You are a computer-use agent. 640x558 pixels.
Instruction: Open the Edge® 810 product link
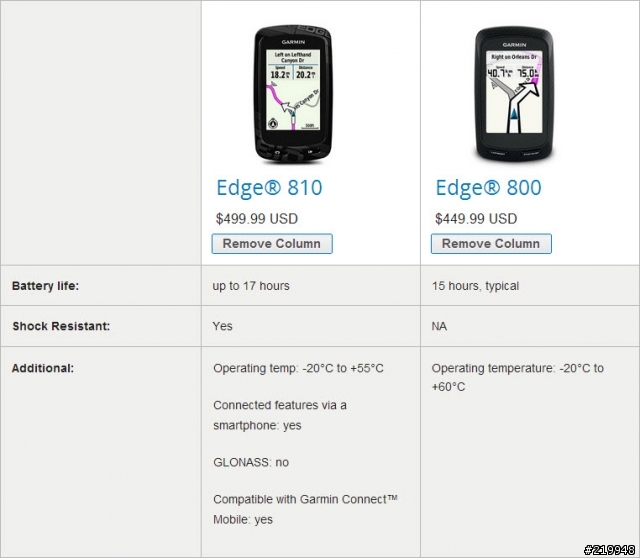click(x=269, y=188)
